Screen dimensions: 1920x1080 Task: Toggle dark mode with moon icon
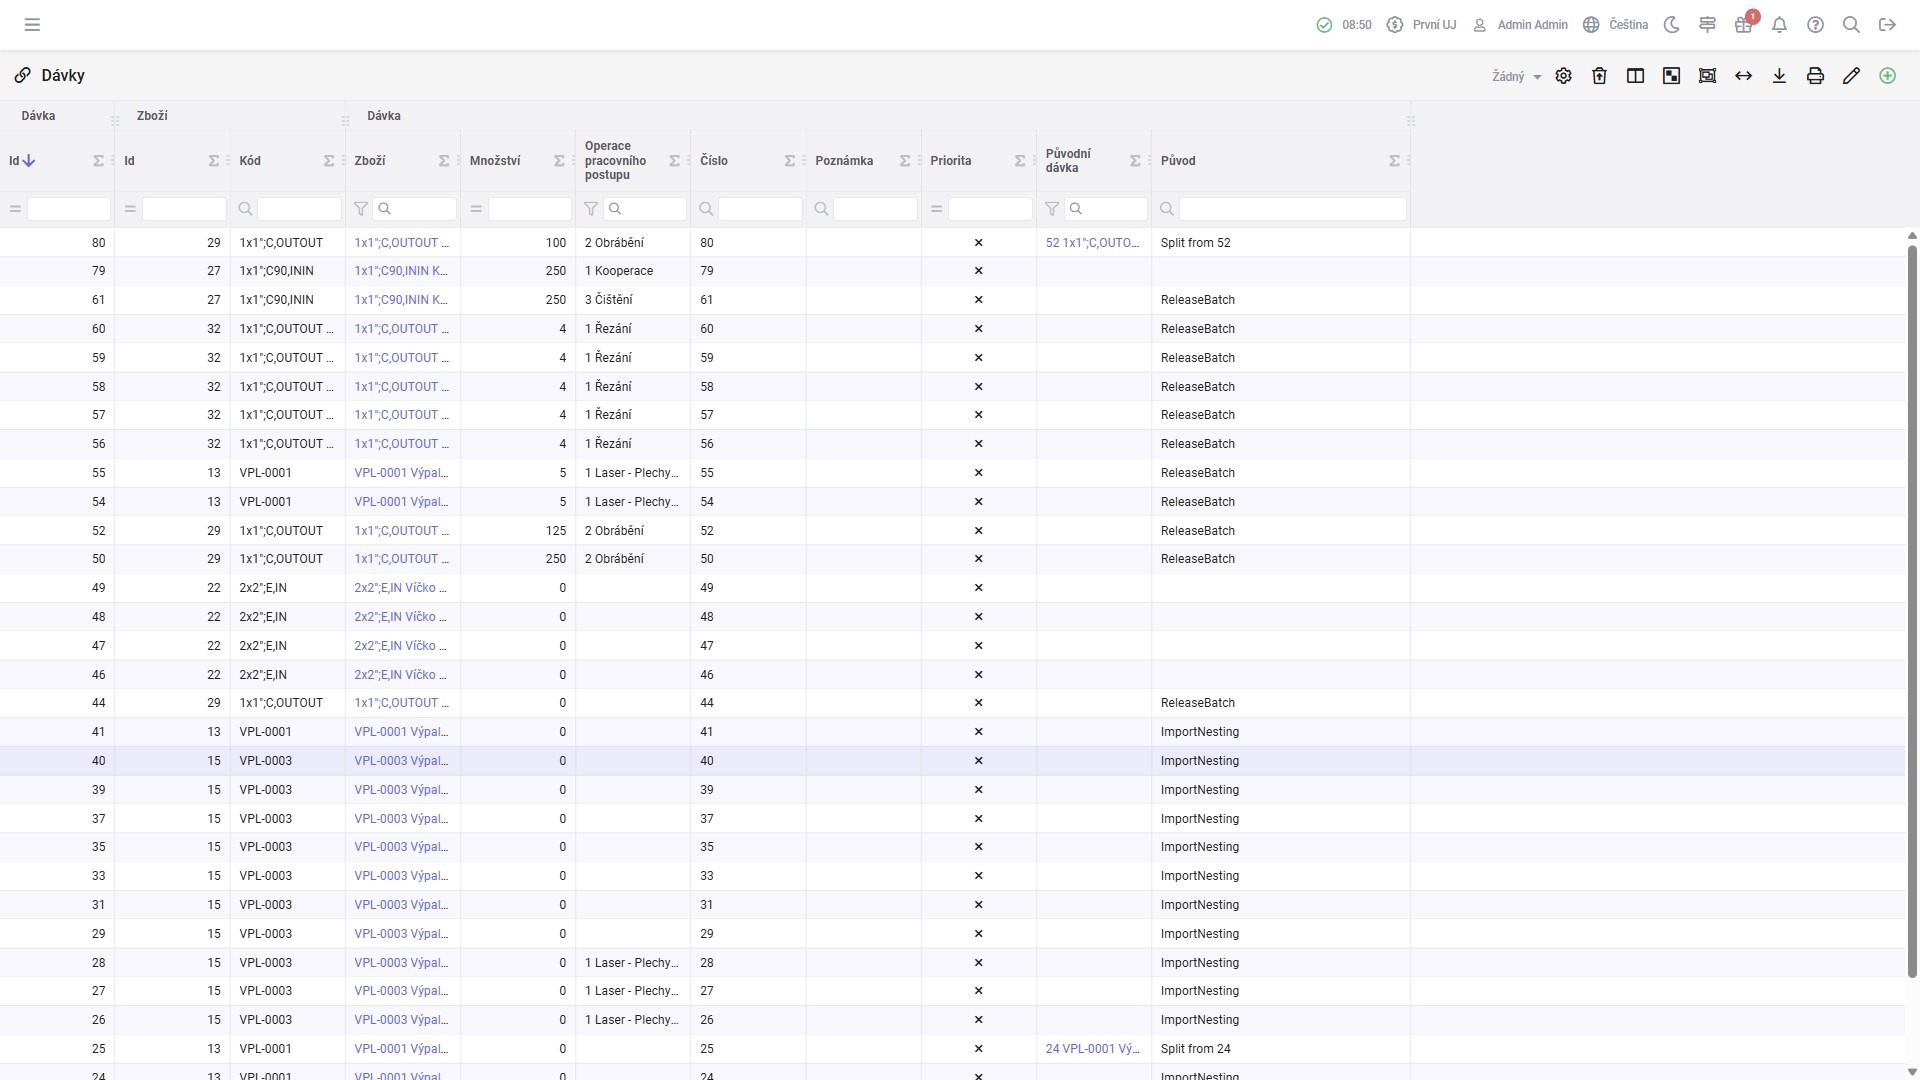pos(1671,25)
